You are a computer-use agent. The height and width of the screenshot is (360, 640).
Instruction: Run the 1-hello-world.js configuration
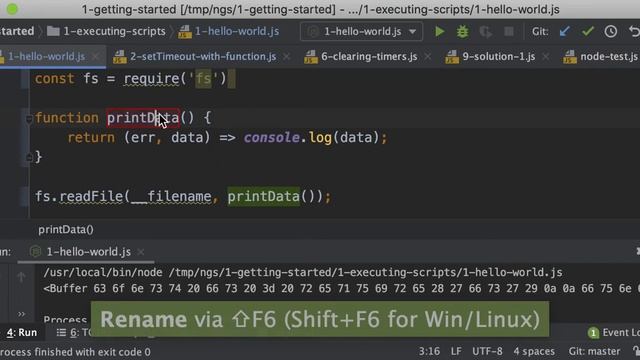(x=439, y=31)
